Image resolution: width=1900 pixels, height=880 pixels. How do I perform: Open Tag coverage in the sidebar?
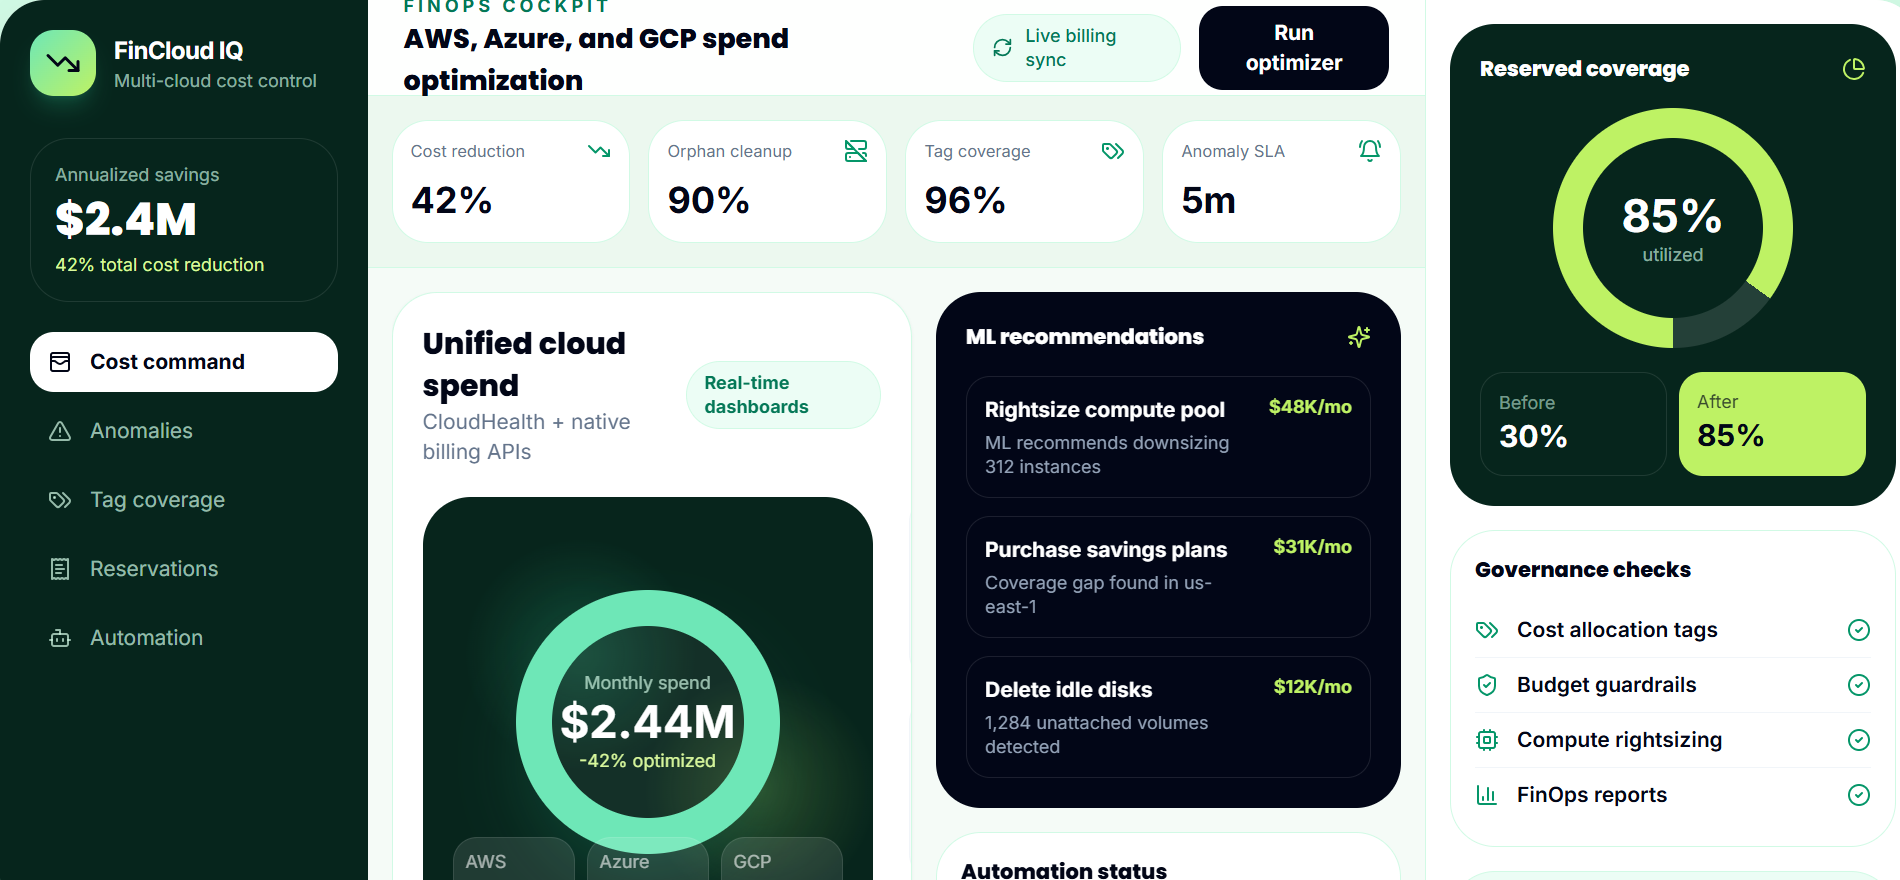184,500
